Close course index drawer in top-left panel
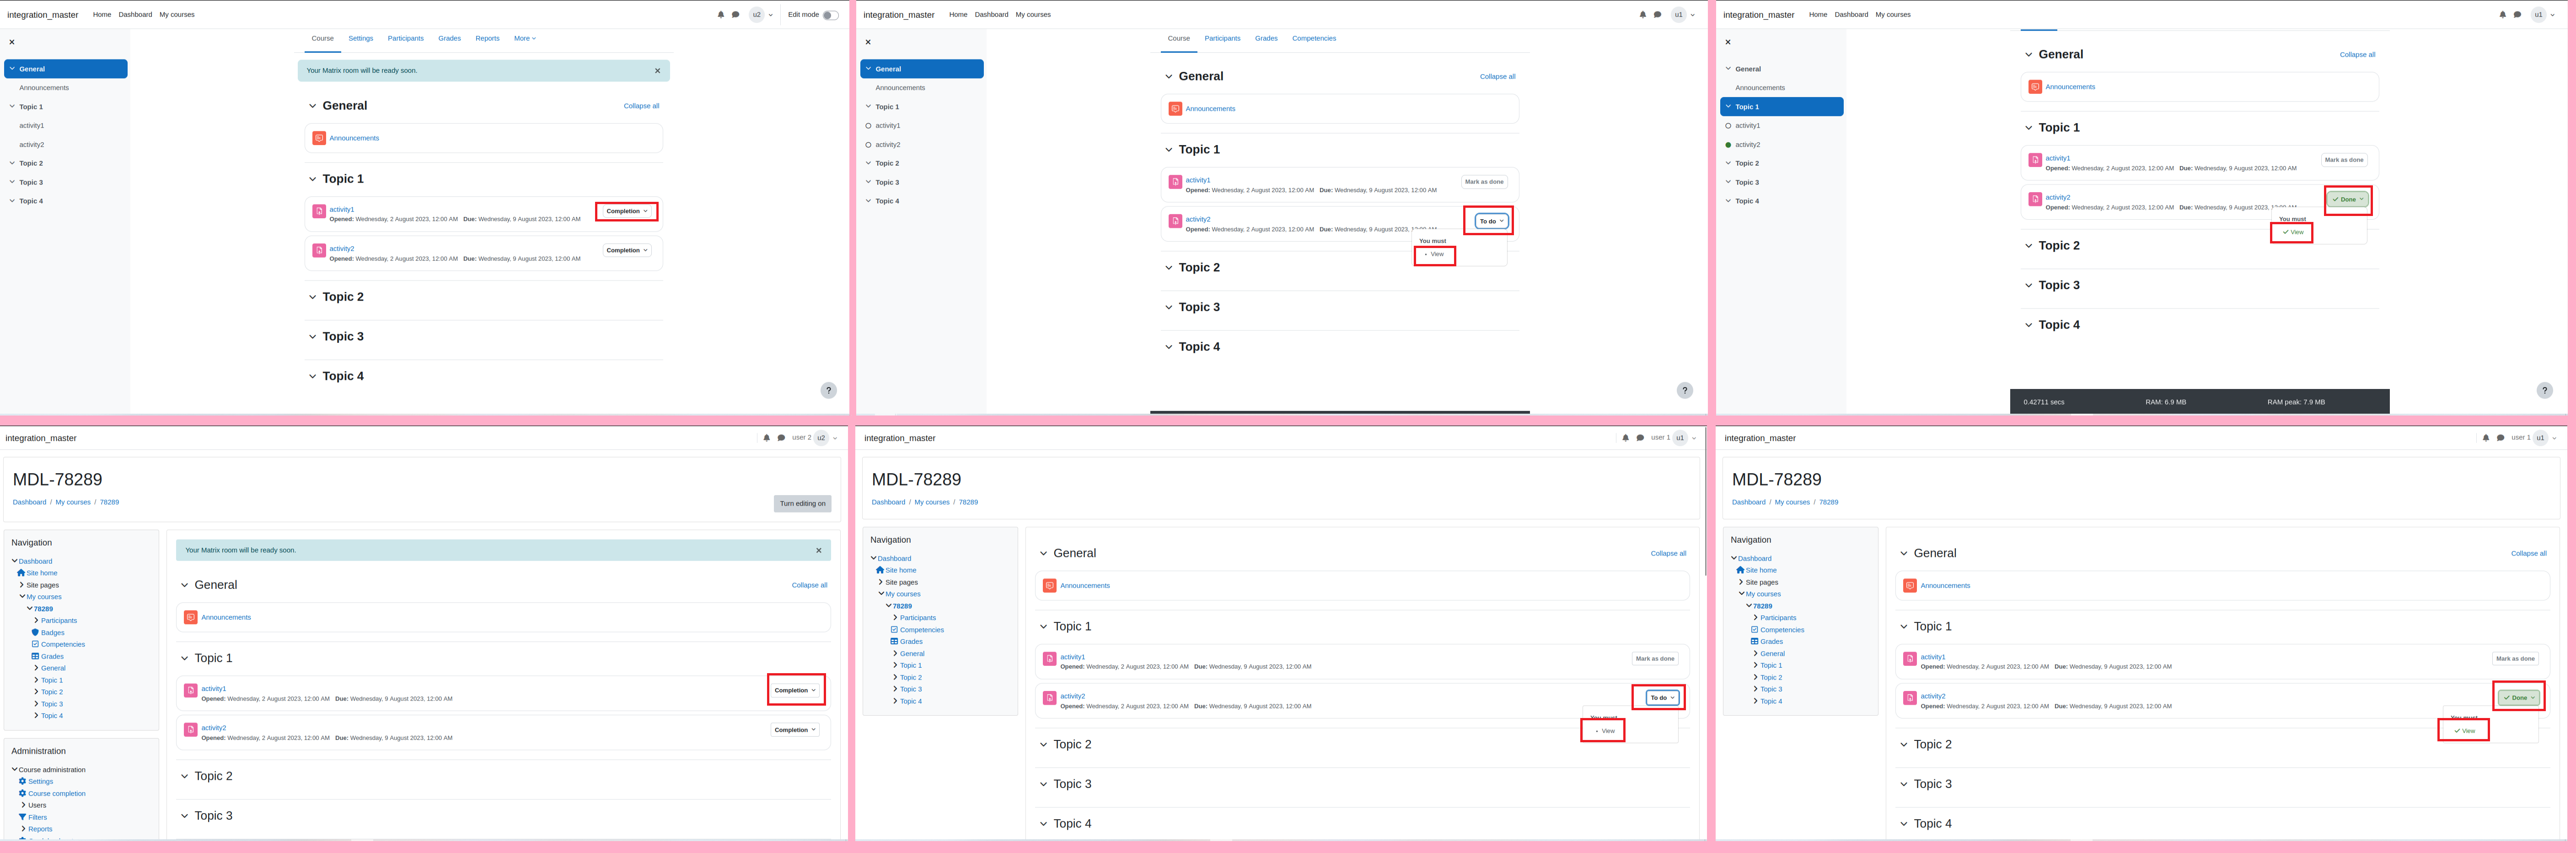Screen dimensions: 2576x853 pyautogui.click(x=12, y=42)
